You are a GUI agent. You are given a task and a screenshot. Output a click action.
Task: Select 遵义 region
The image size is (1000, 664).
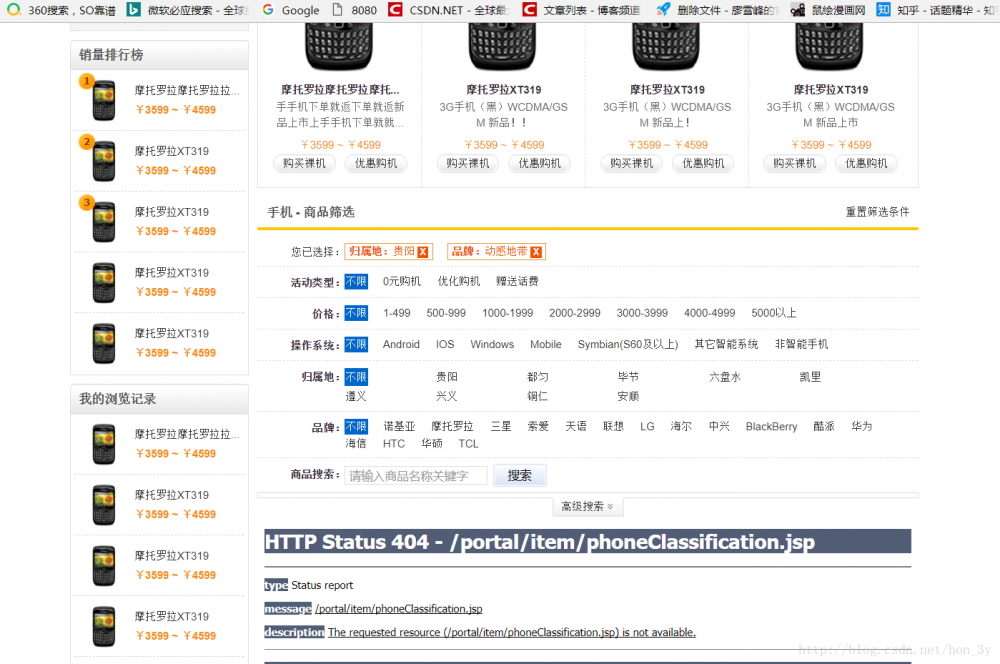tap(356, 396)
